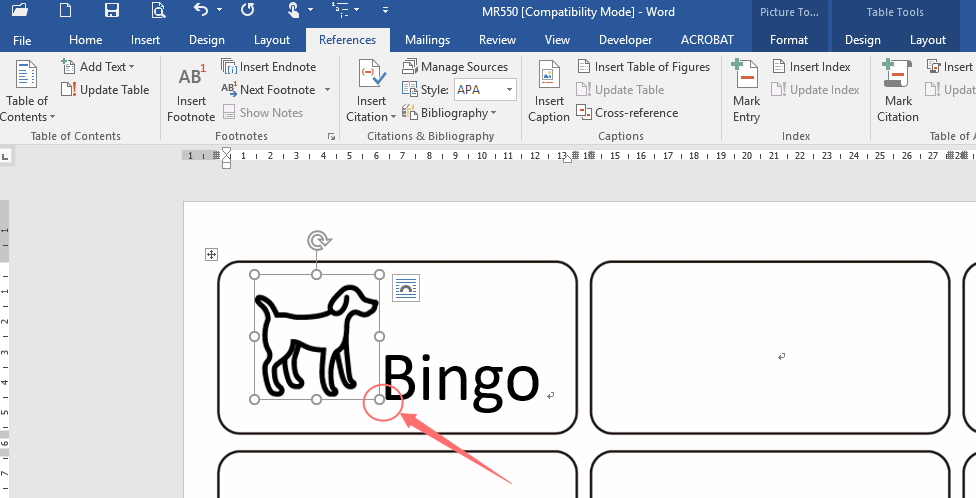The height and width of the screenshot is (498, 976).
Task: Open the Table Tools Layout tab
Action: [x=927, y=40]
